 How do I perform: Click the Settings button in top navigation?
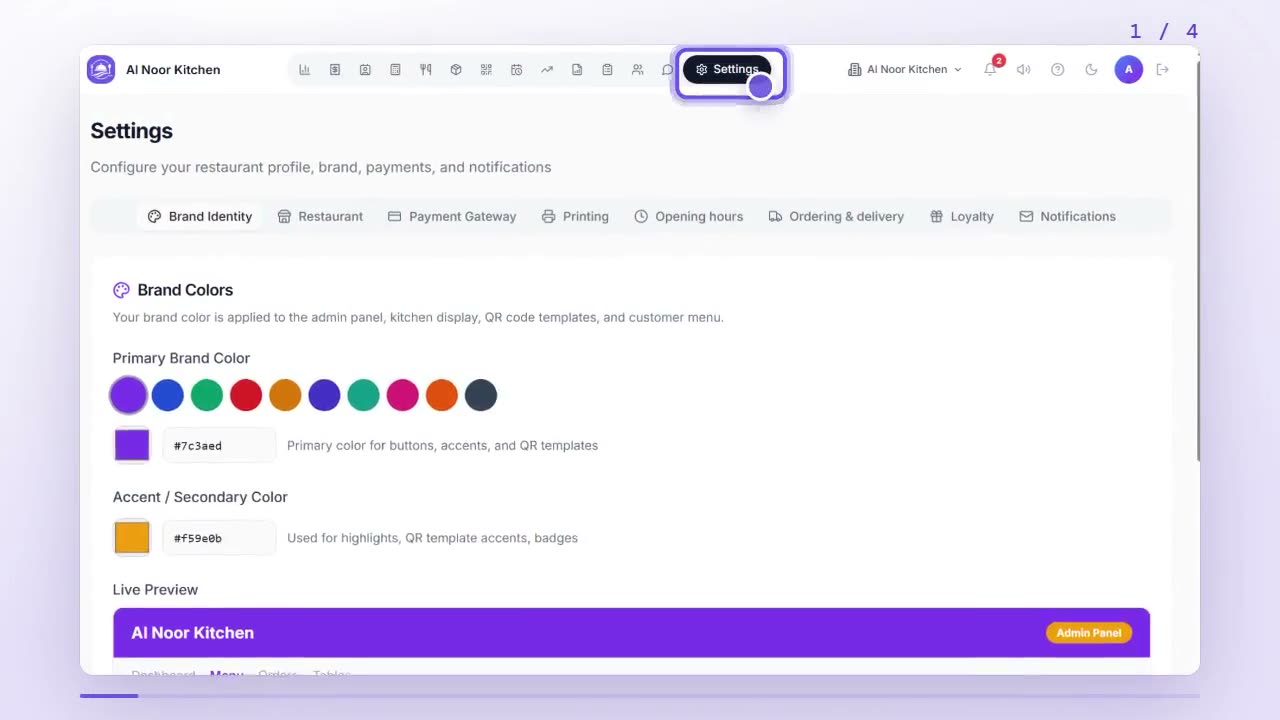[x=727, y=70]
